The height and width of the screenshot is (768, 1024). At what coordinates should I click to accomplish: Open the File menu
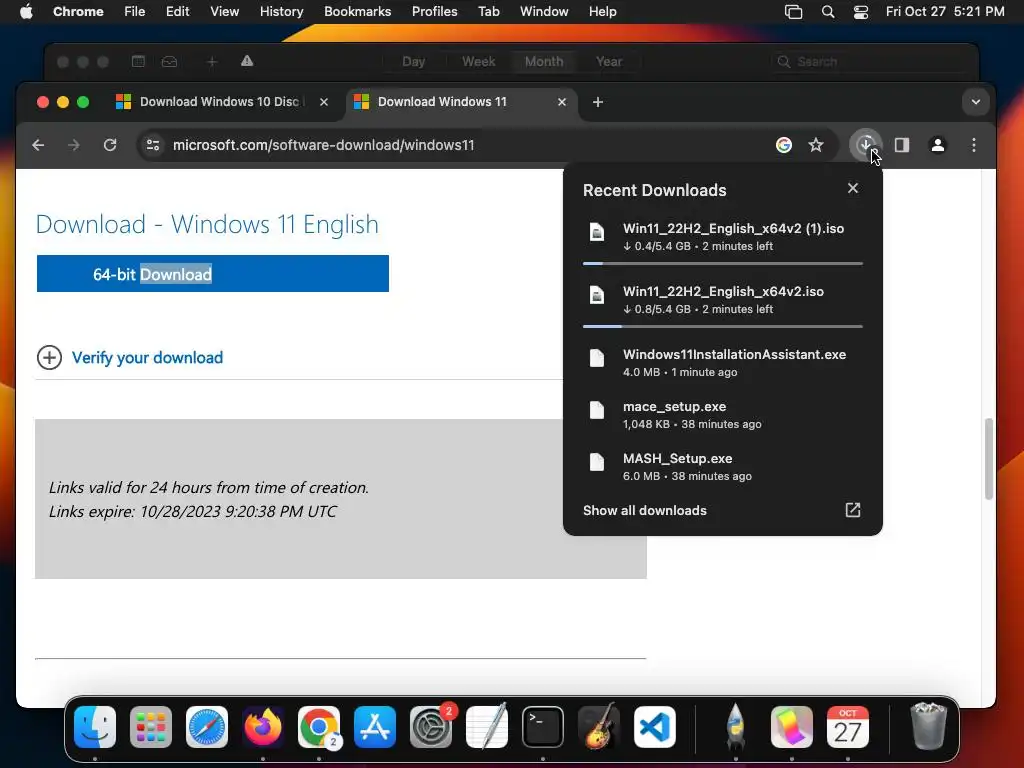point(135,11)
